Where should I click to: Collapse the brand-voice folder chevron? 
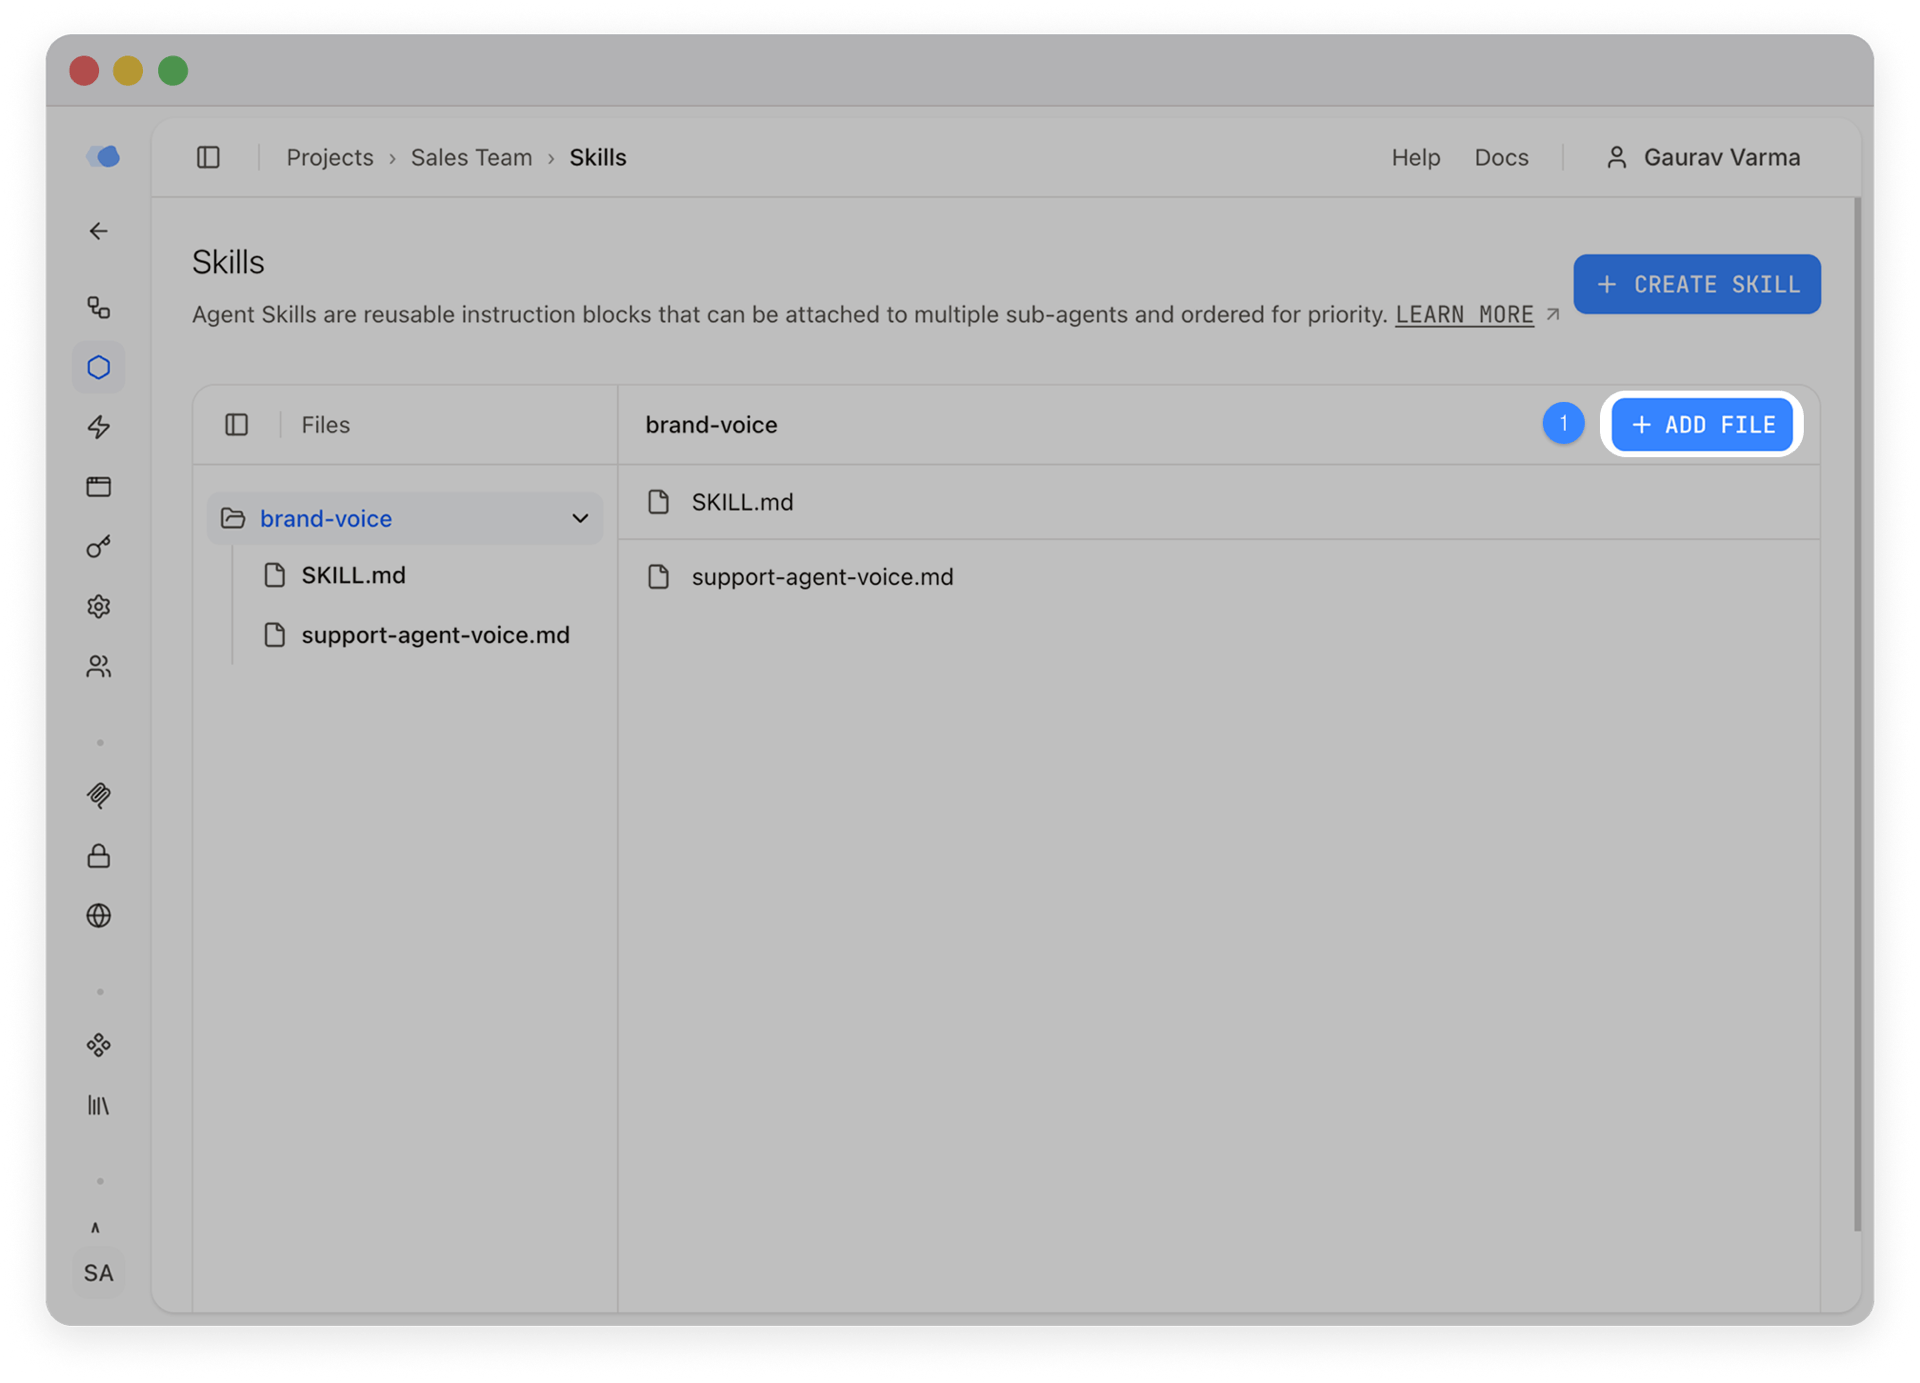(580, 518)
